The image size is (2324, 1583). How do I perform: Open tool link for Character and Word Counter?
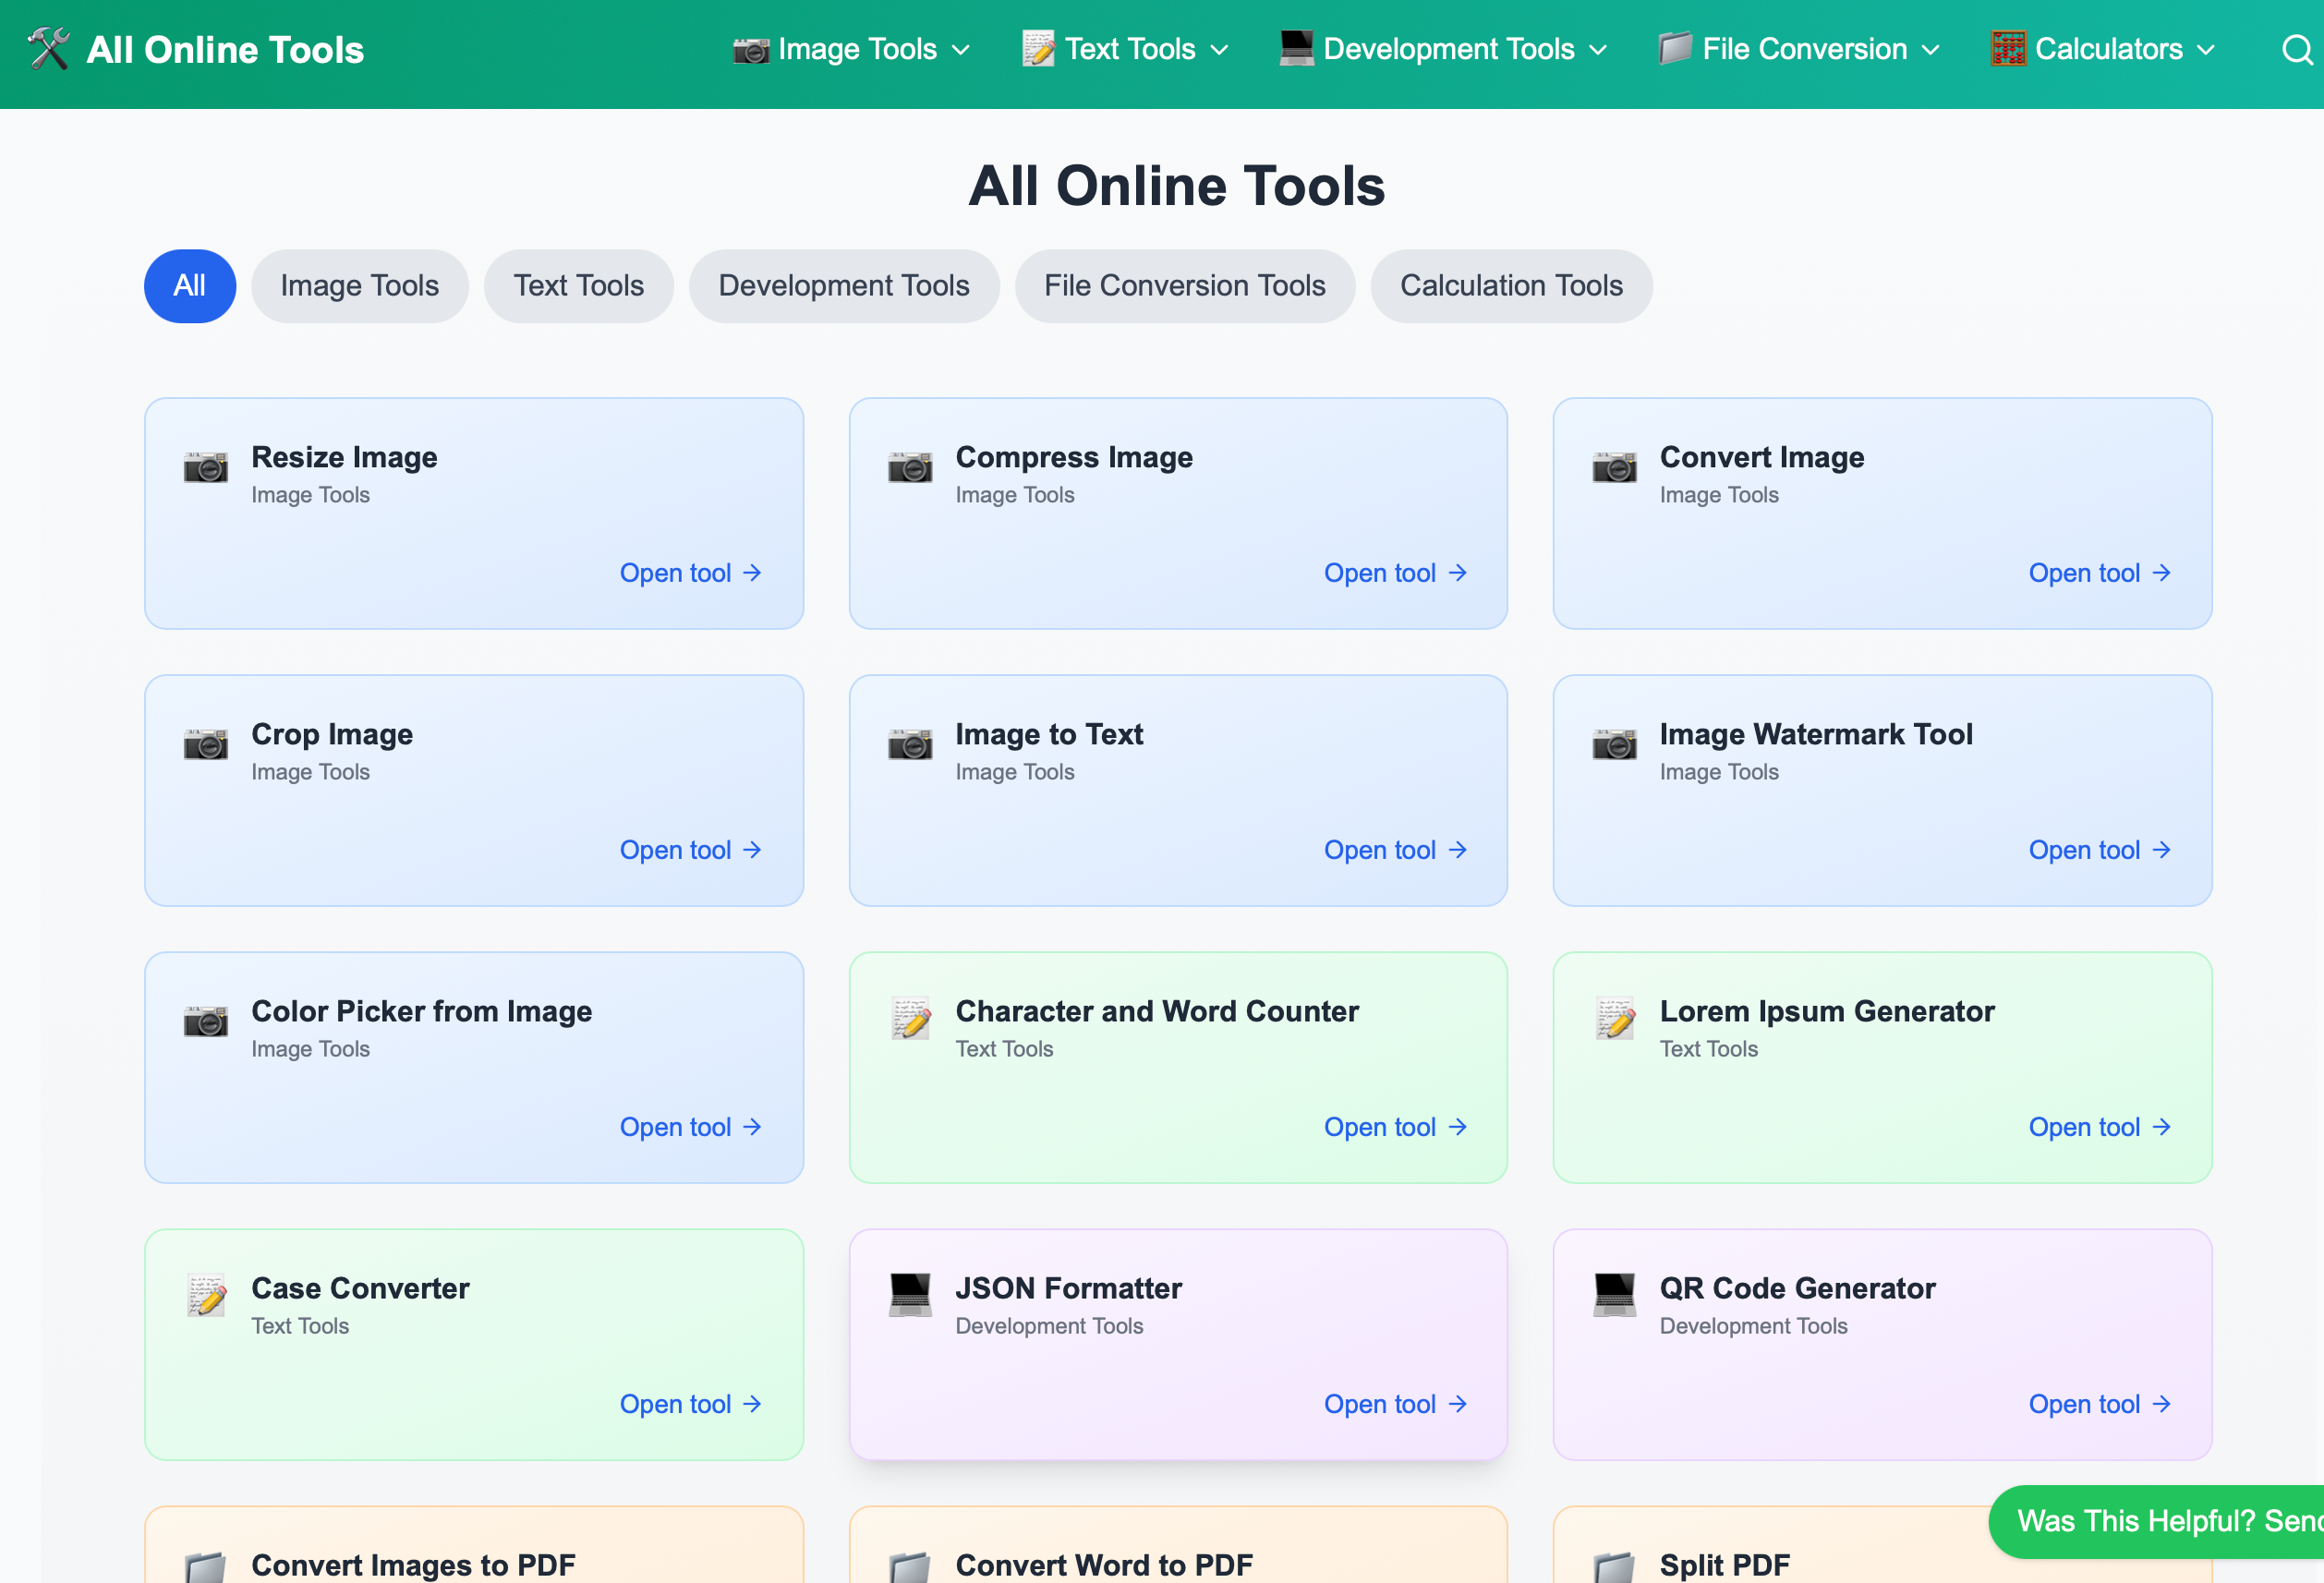[1396, 1127]
